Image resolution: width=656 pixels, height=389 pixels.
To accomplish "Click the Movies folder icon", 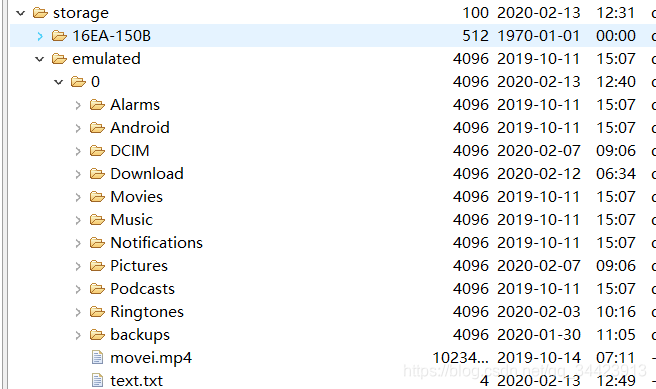I will [97, 197].
